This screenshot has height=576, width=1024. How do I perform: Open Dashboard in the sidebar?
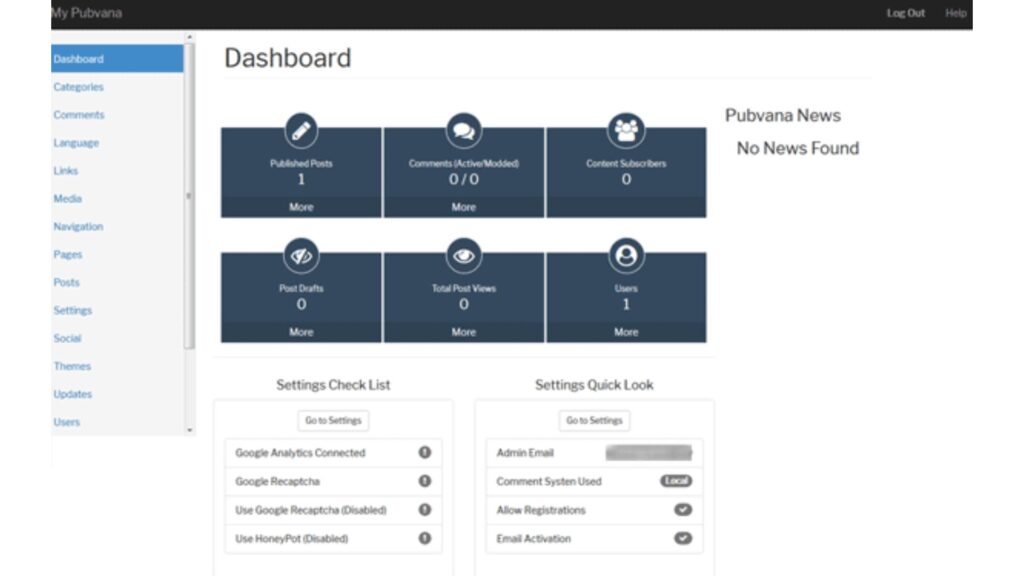point(117,59)
